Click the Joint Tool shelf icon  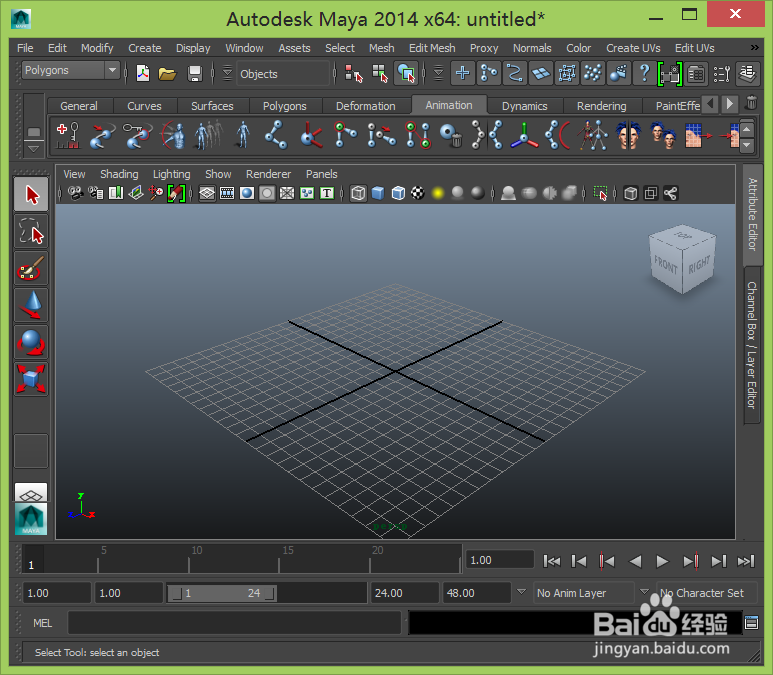(276, 135)
